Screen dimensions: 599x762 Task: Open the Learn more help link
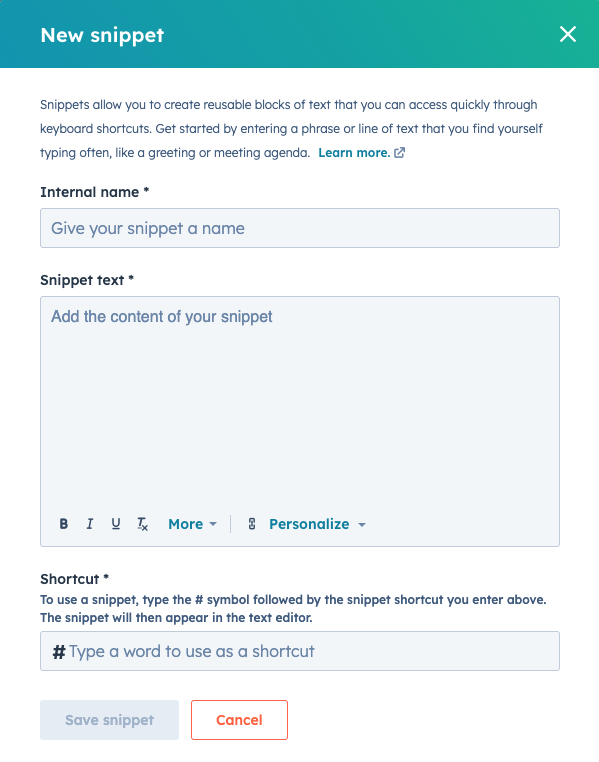(354, 153)
